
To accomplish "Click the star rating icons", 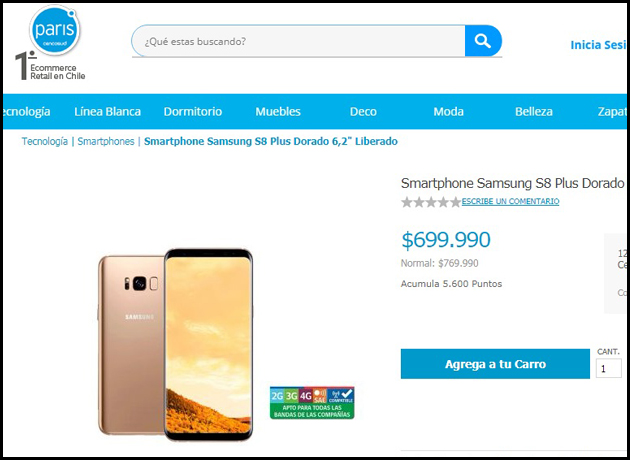I will tap(431, 202).
